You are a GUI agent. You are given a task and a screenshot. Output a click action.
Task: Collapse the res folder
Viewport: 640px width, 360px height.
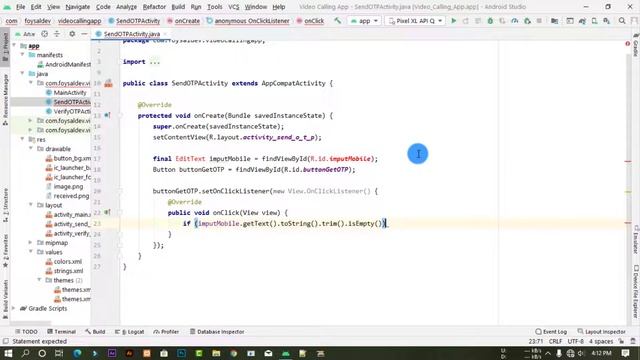[x=23, y=139]
